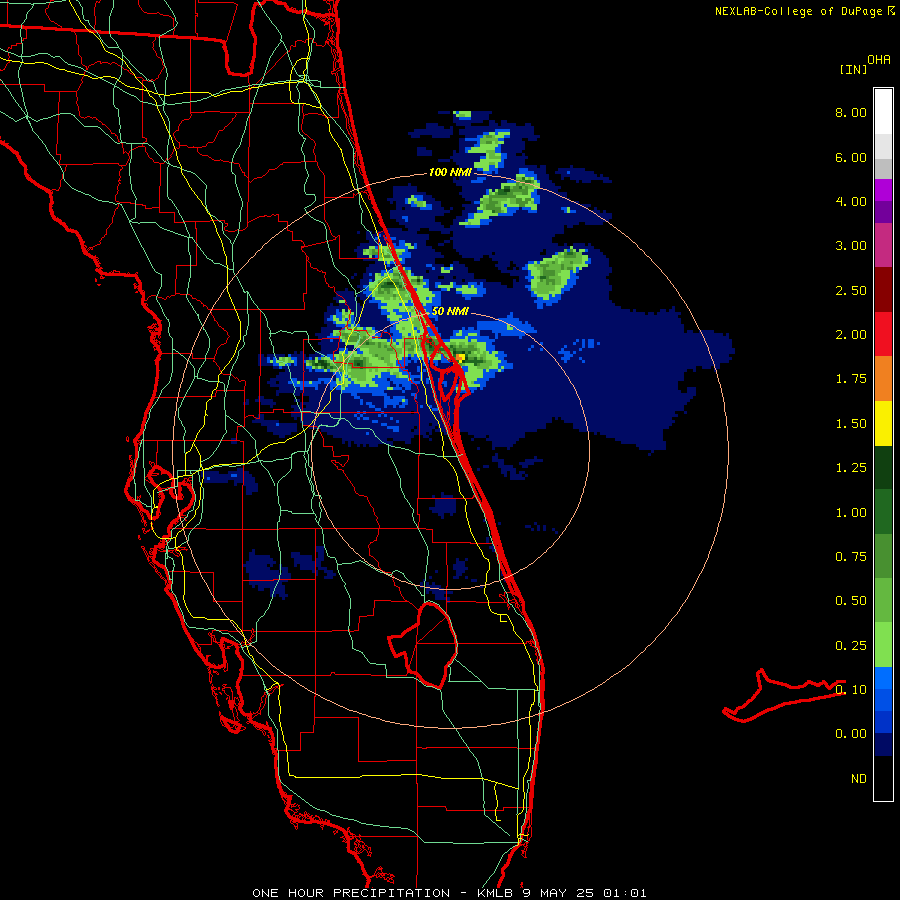Pick the light blue swatch beside 0.10
This screenshot has height=900, width=900.
[883, 678]
